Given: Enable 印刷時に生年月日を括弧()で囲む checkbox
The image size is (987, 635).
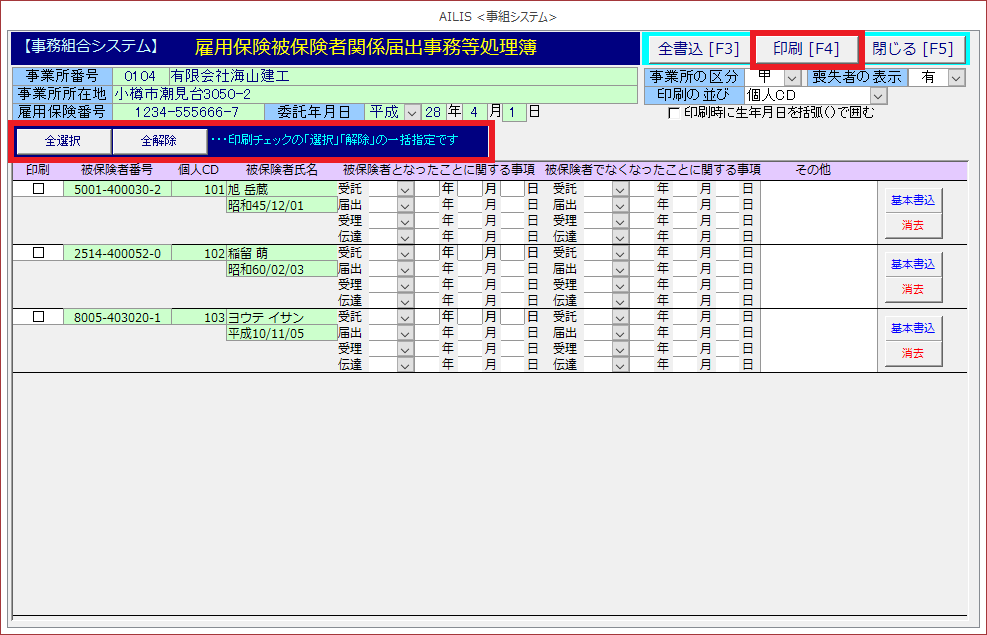Looking at the screenshot, I should [674, 113].
